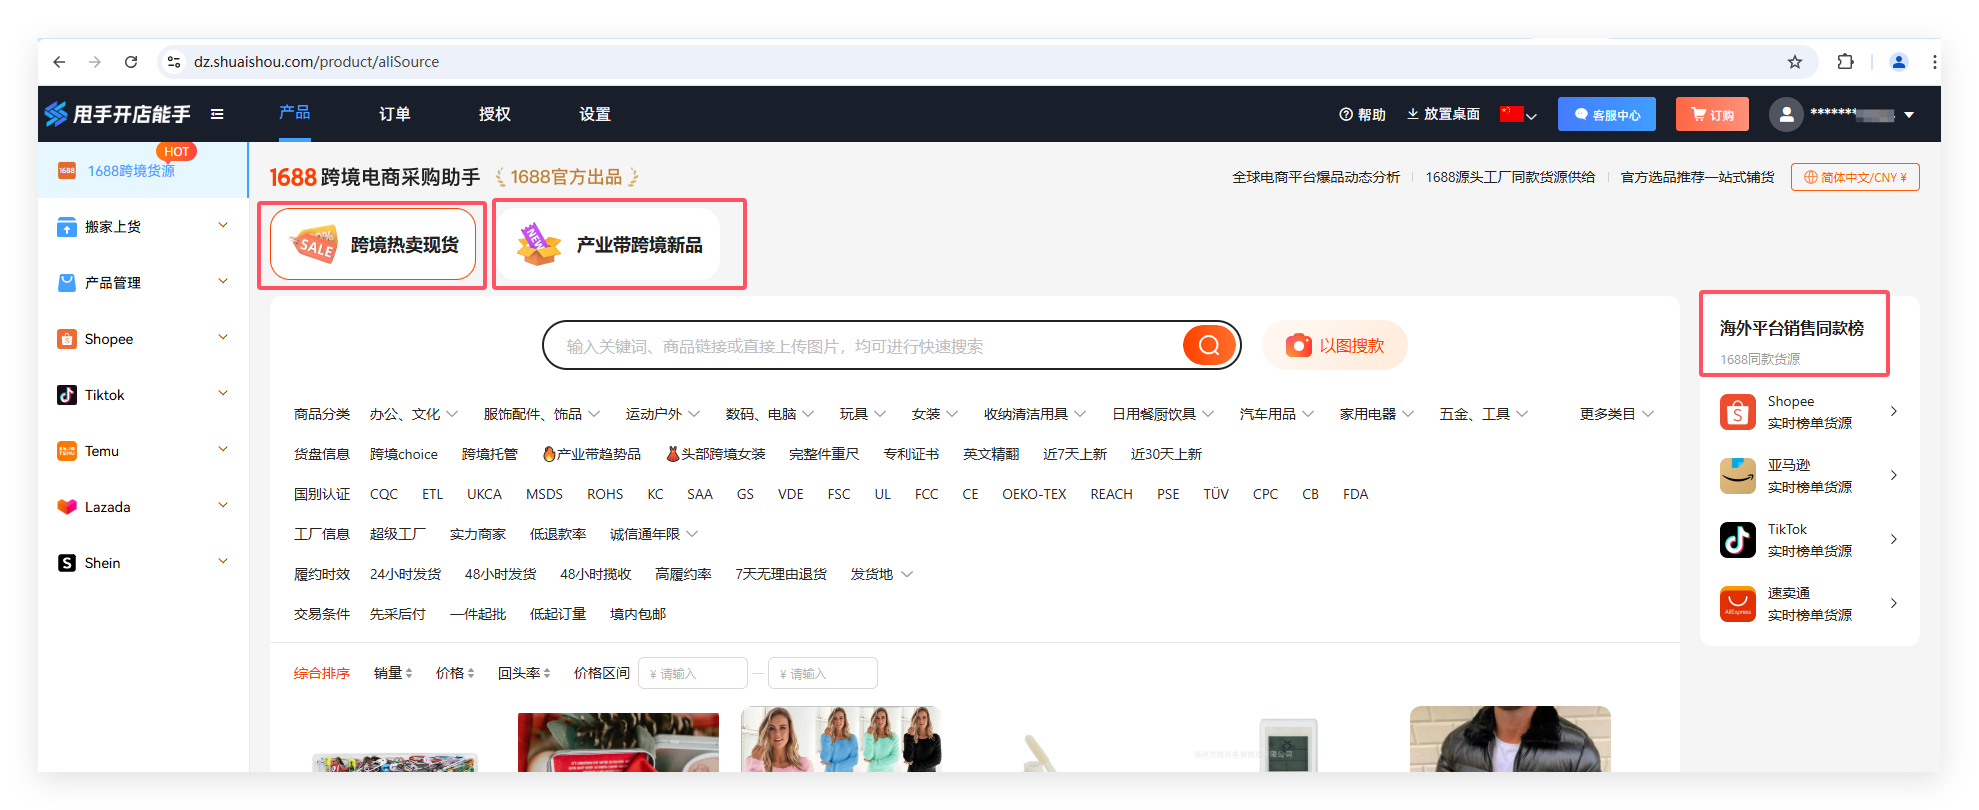Click the orange 订购 button
Viewport: 1979px width, 810px height.
[x=1712, y=114]
